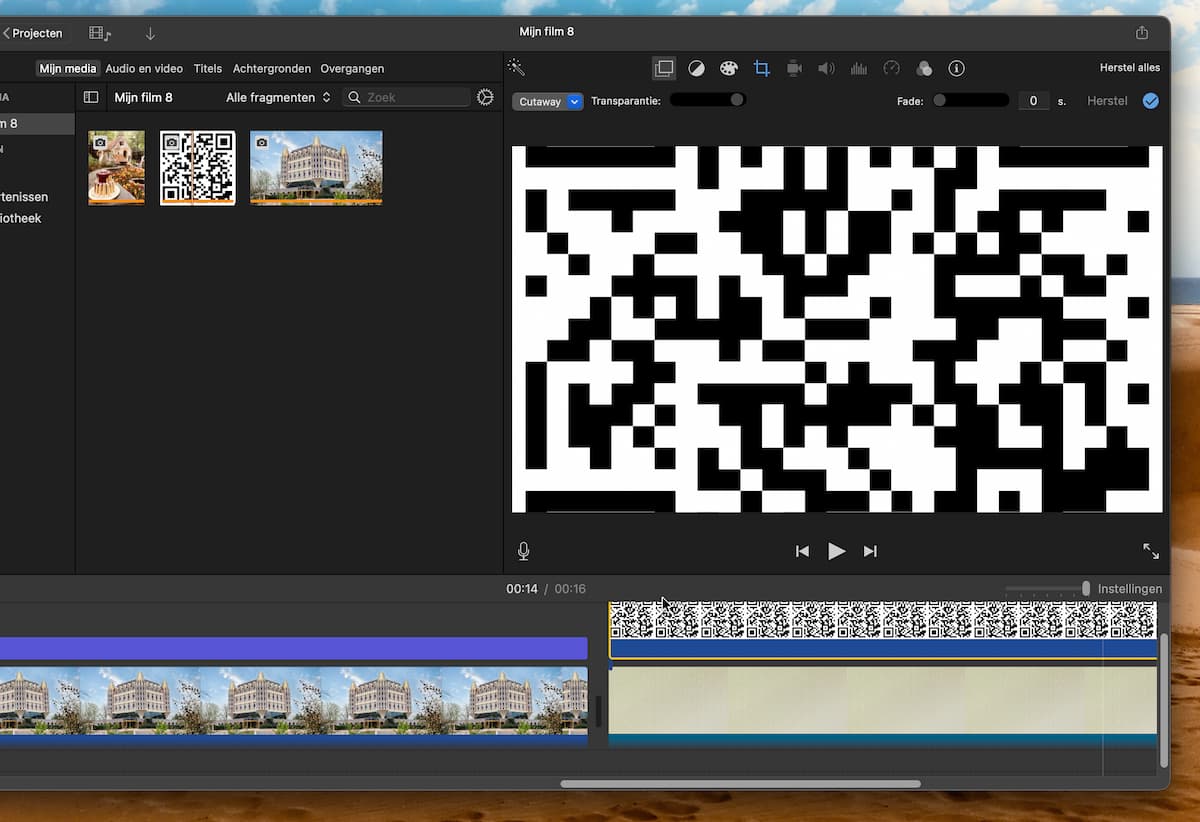The width and height of the screenshot is (1200, 822).
Task: Open the stabilization camera tool
Action: click(794, 68)
